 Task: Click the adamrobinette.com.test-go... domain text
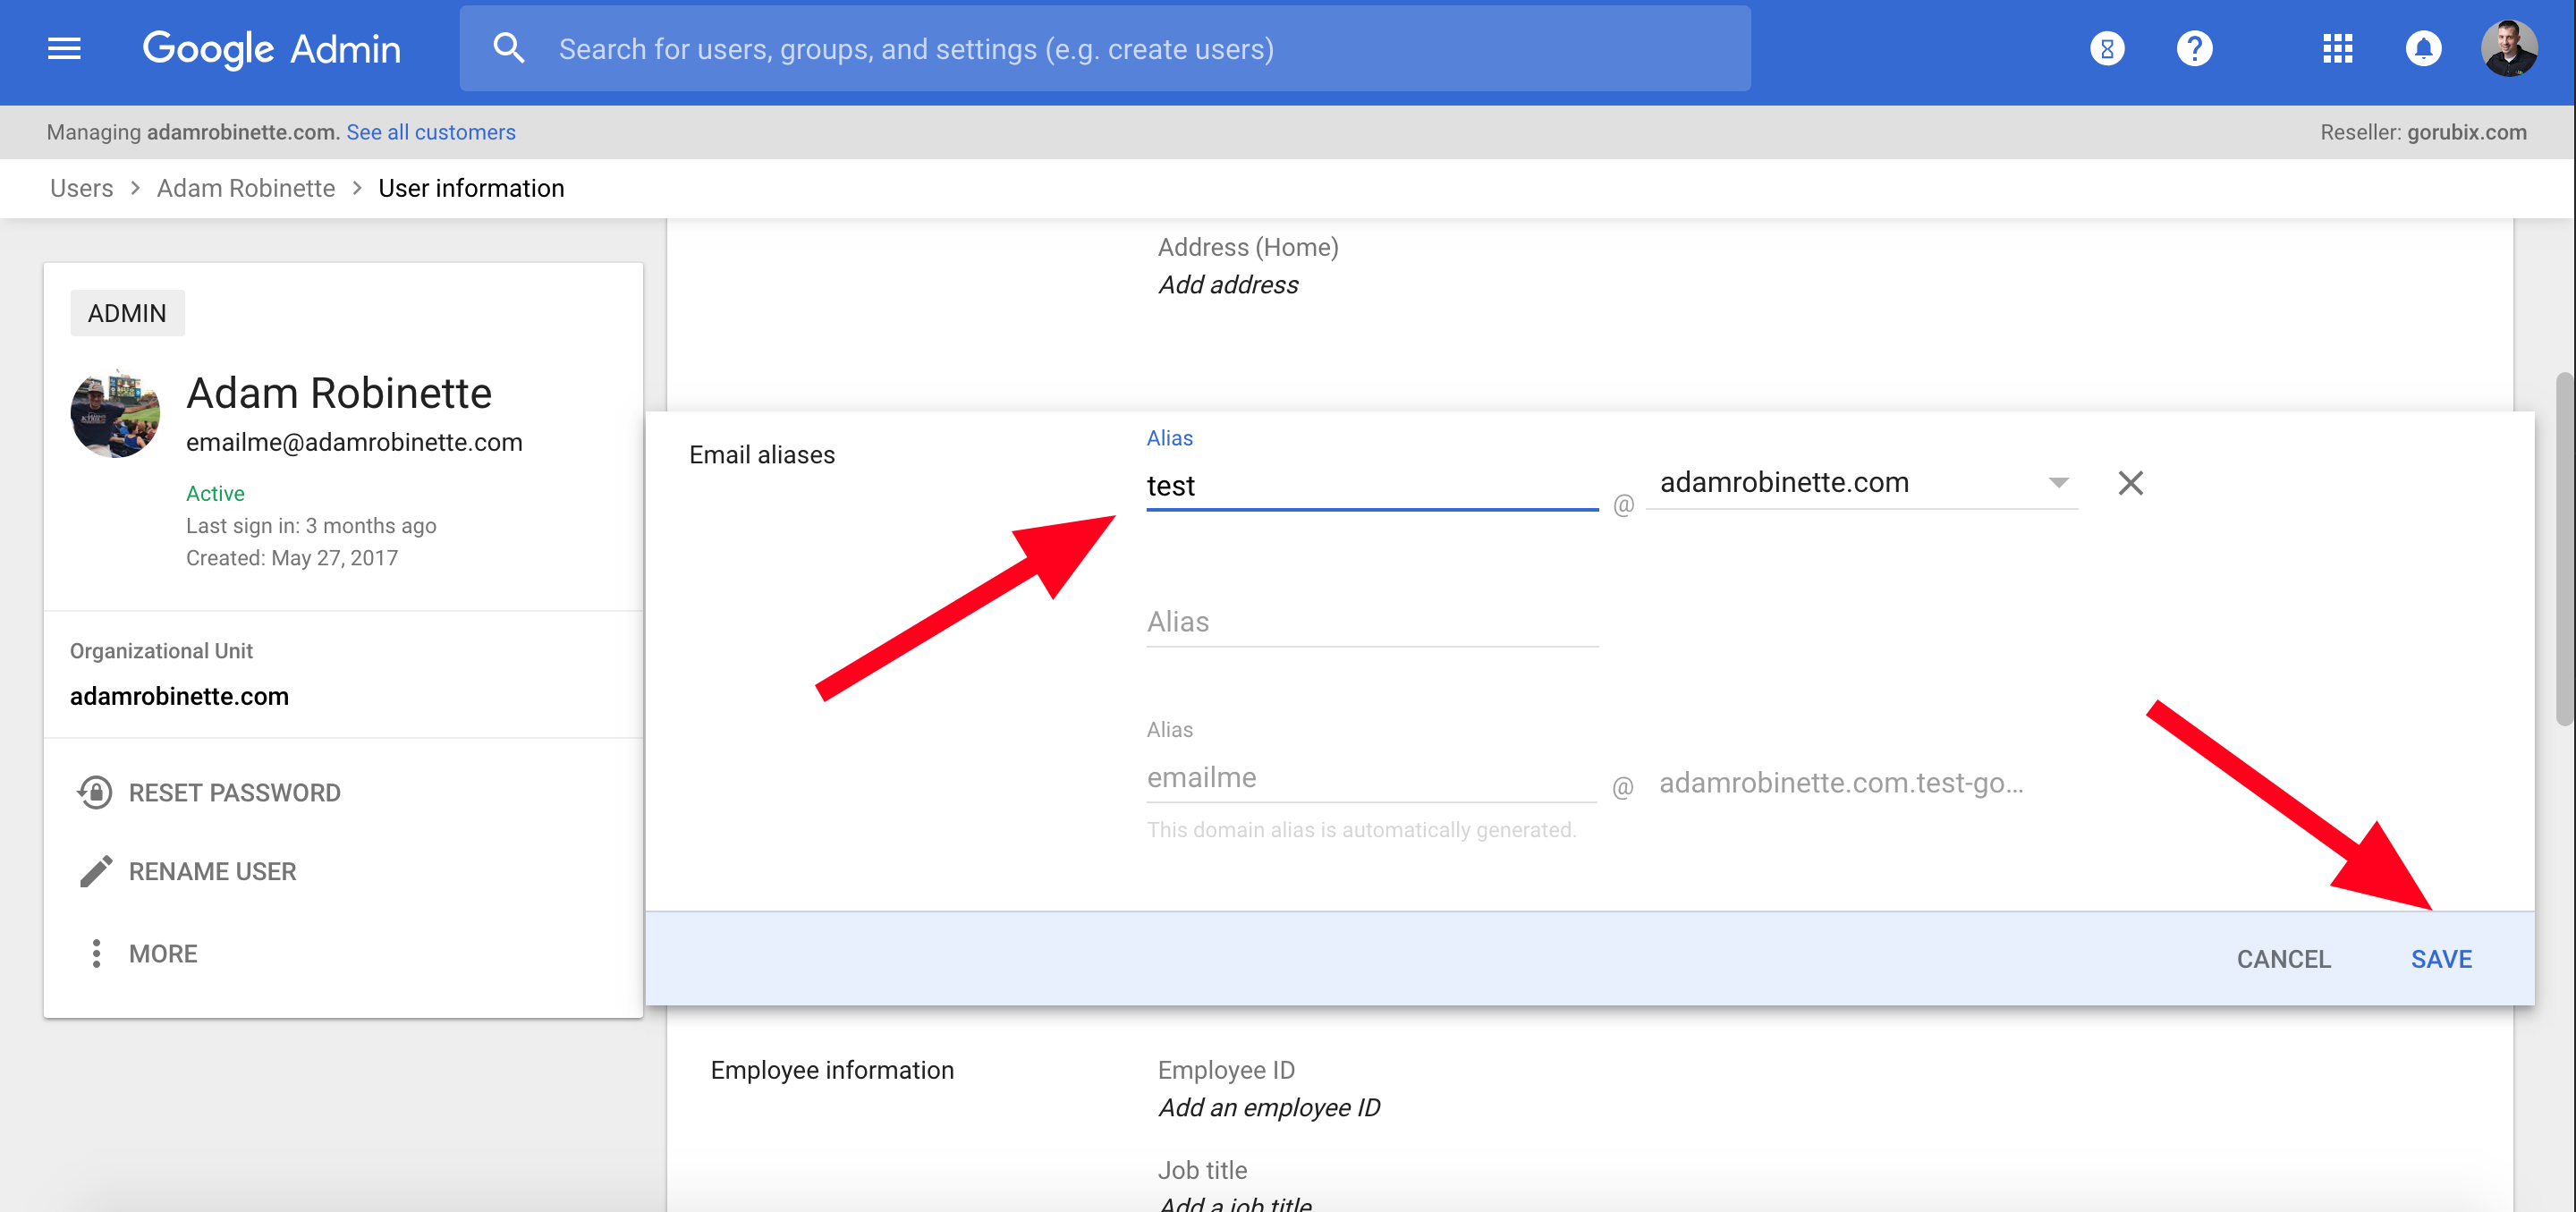click(1840, 783)
